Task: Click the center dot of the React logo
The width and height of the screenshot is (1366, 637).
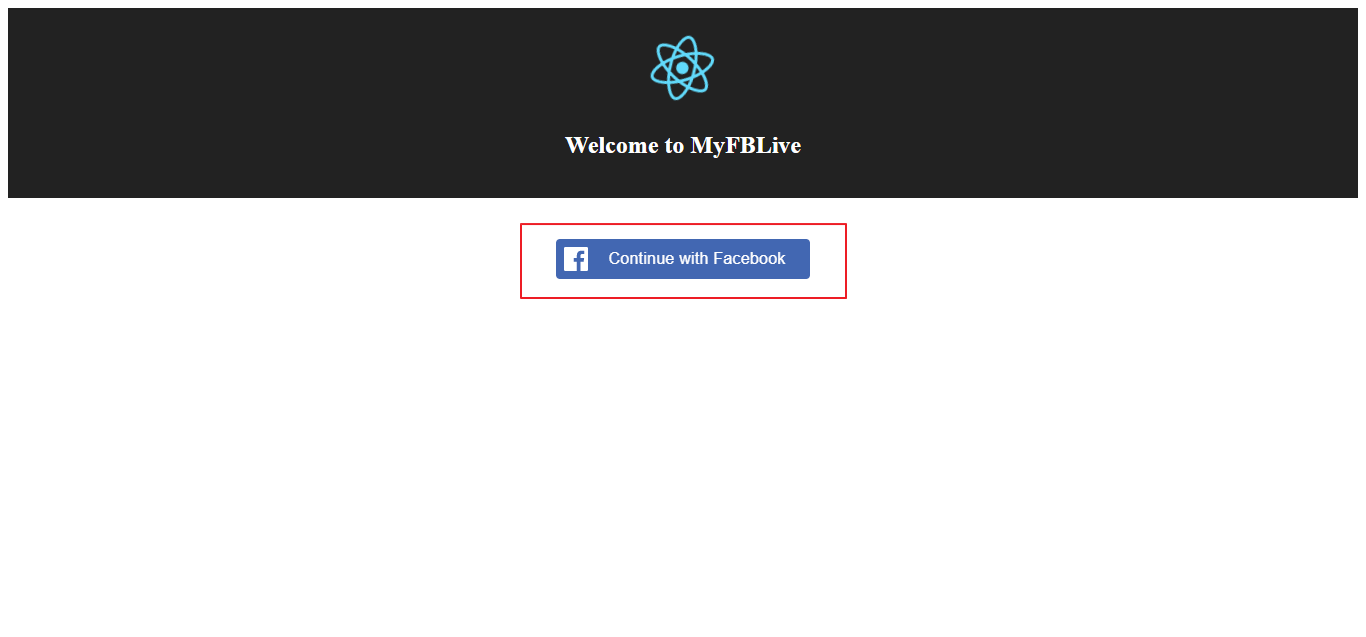Action: point(682,68)
